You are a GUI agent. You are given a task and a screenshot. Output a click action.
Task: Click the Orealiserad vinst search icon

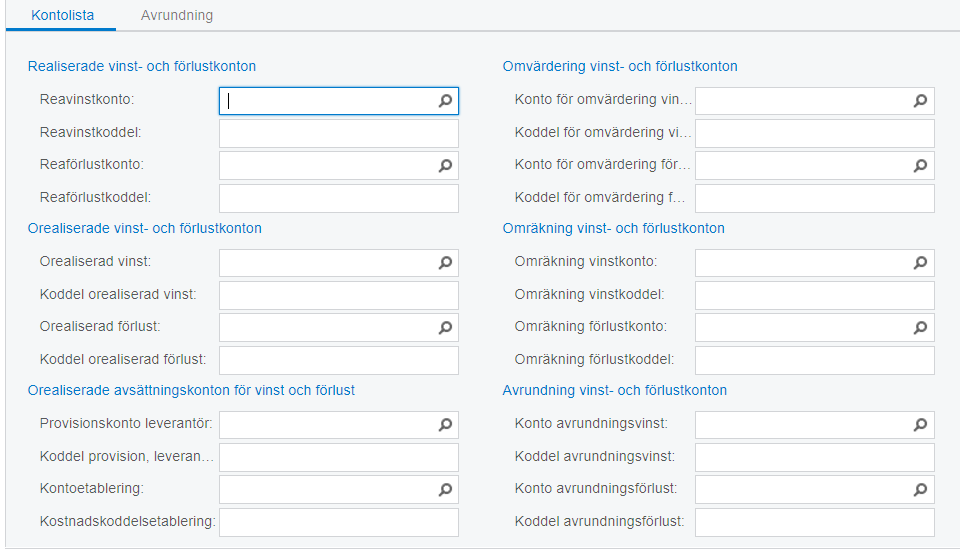[x=446, y=263]
